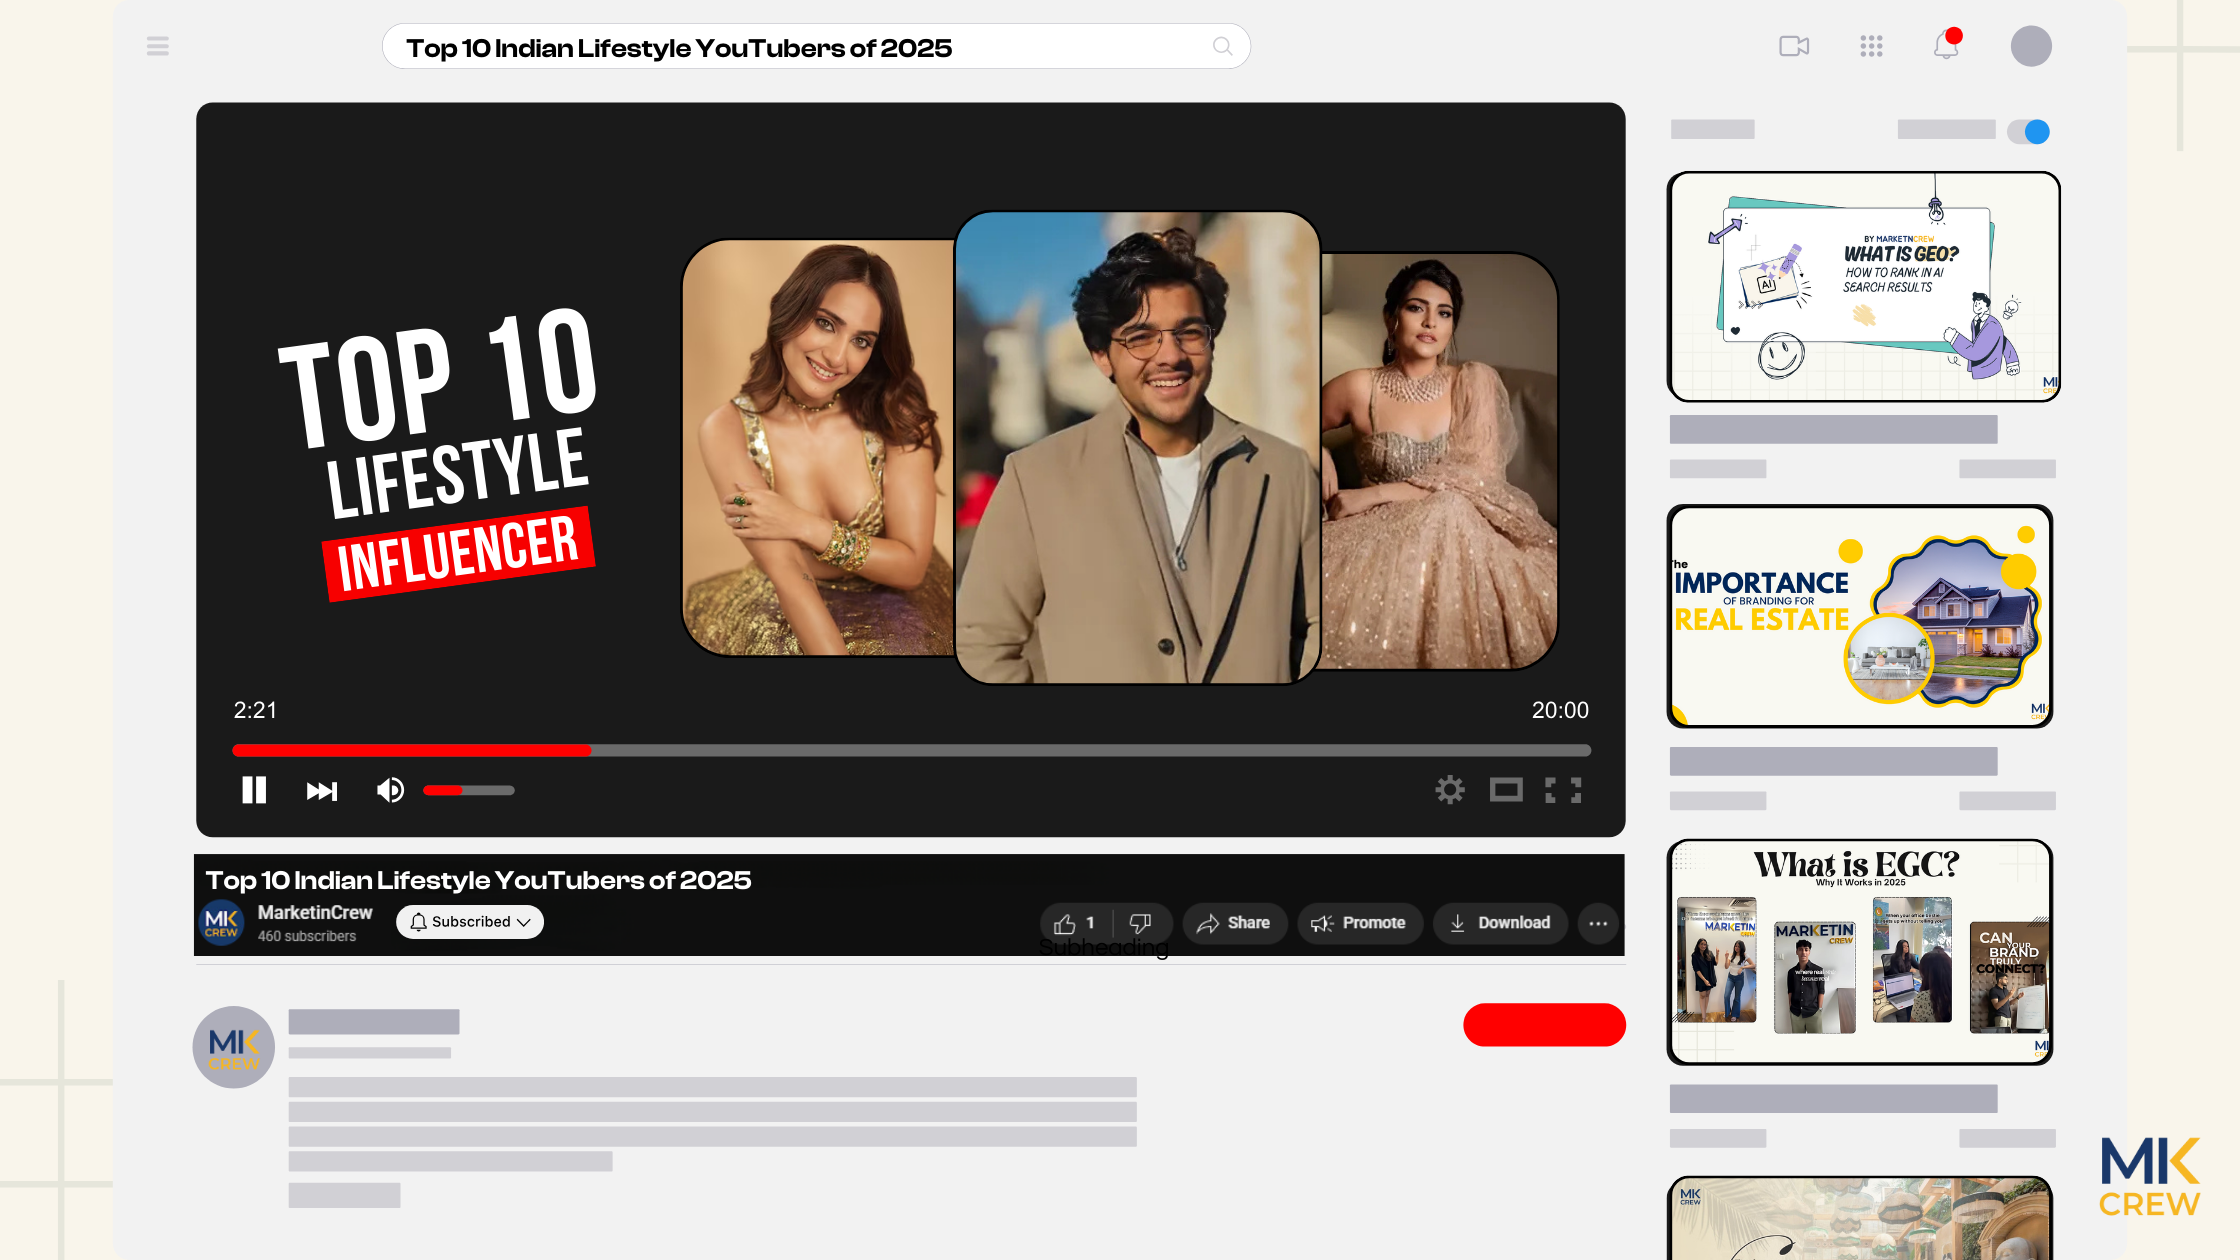
Task: Open the profile avatar circle
Action: tap(2031, 46)
